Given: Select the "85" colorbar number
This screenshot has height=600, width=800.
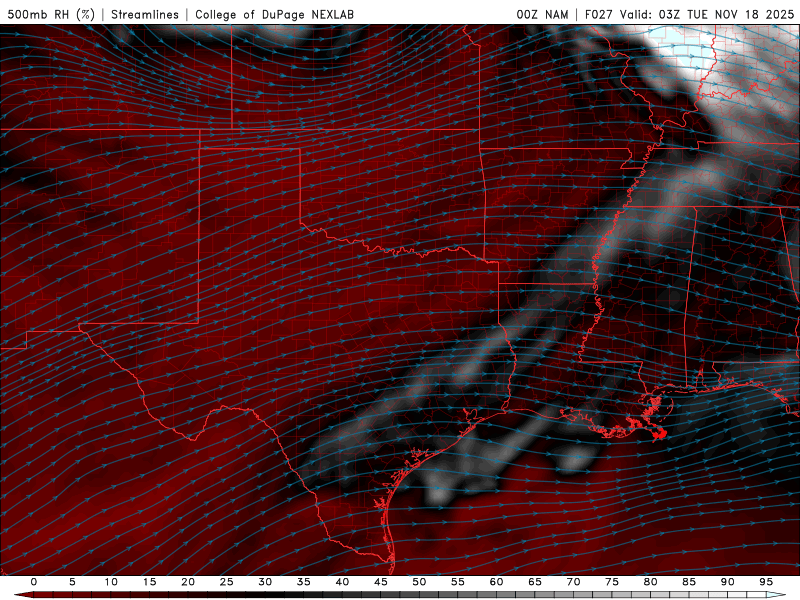Looking at the screenshot, I should (689, 582).
